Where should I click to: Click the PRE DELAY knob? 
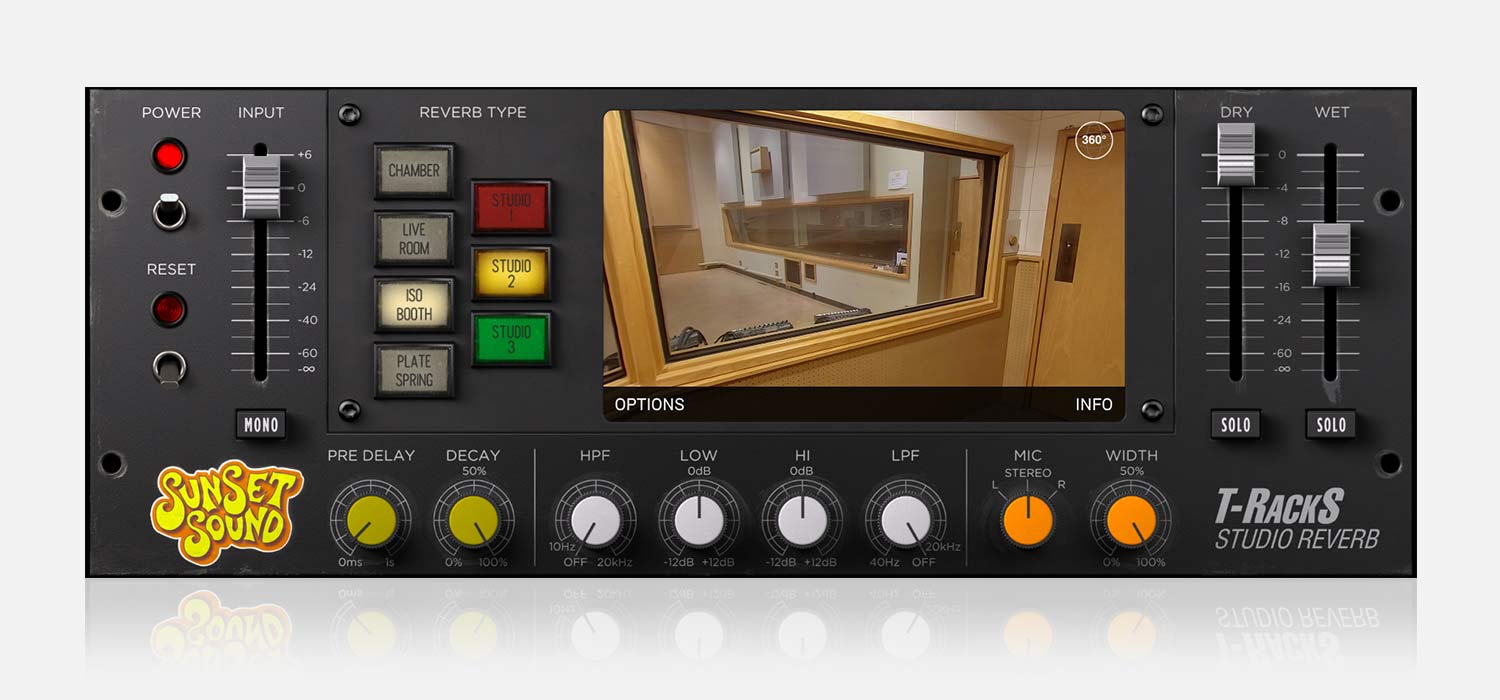(371, 521)
